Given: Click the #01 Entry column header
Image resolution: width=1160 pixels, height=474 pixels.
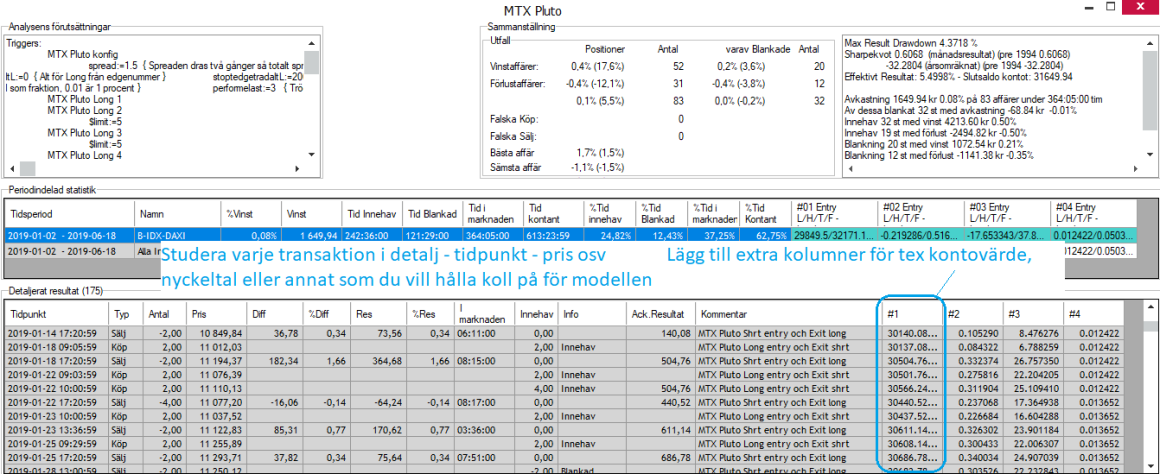Looking at the screenshot, I should [x=832, y=212].
